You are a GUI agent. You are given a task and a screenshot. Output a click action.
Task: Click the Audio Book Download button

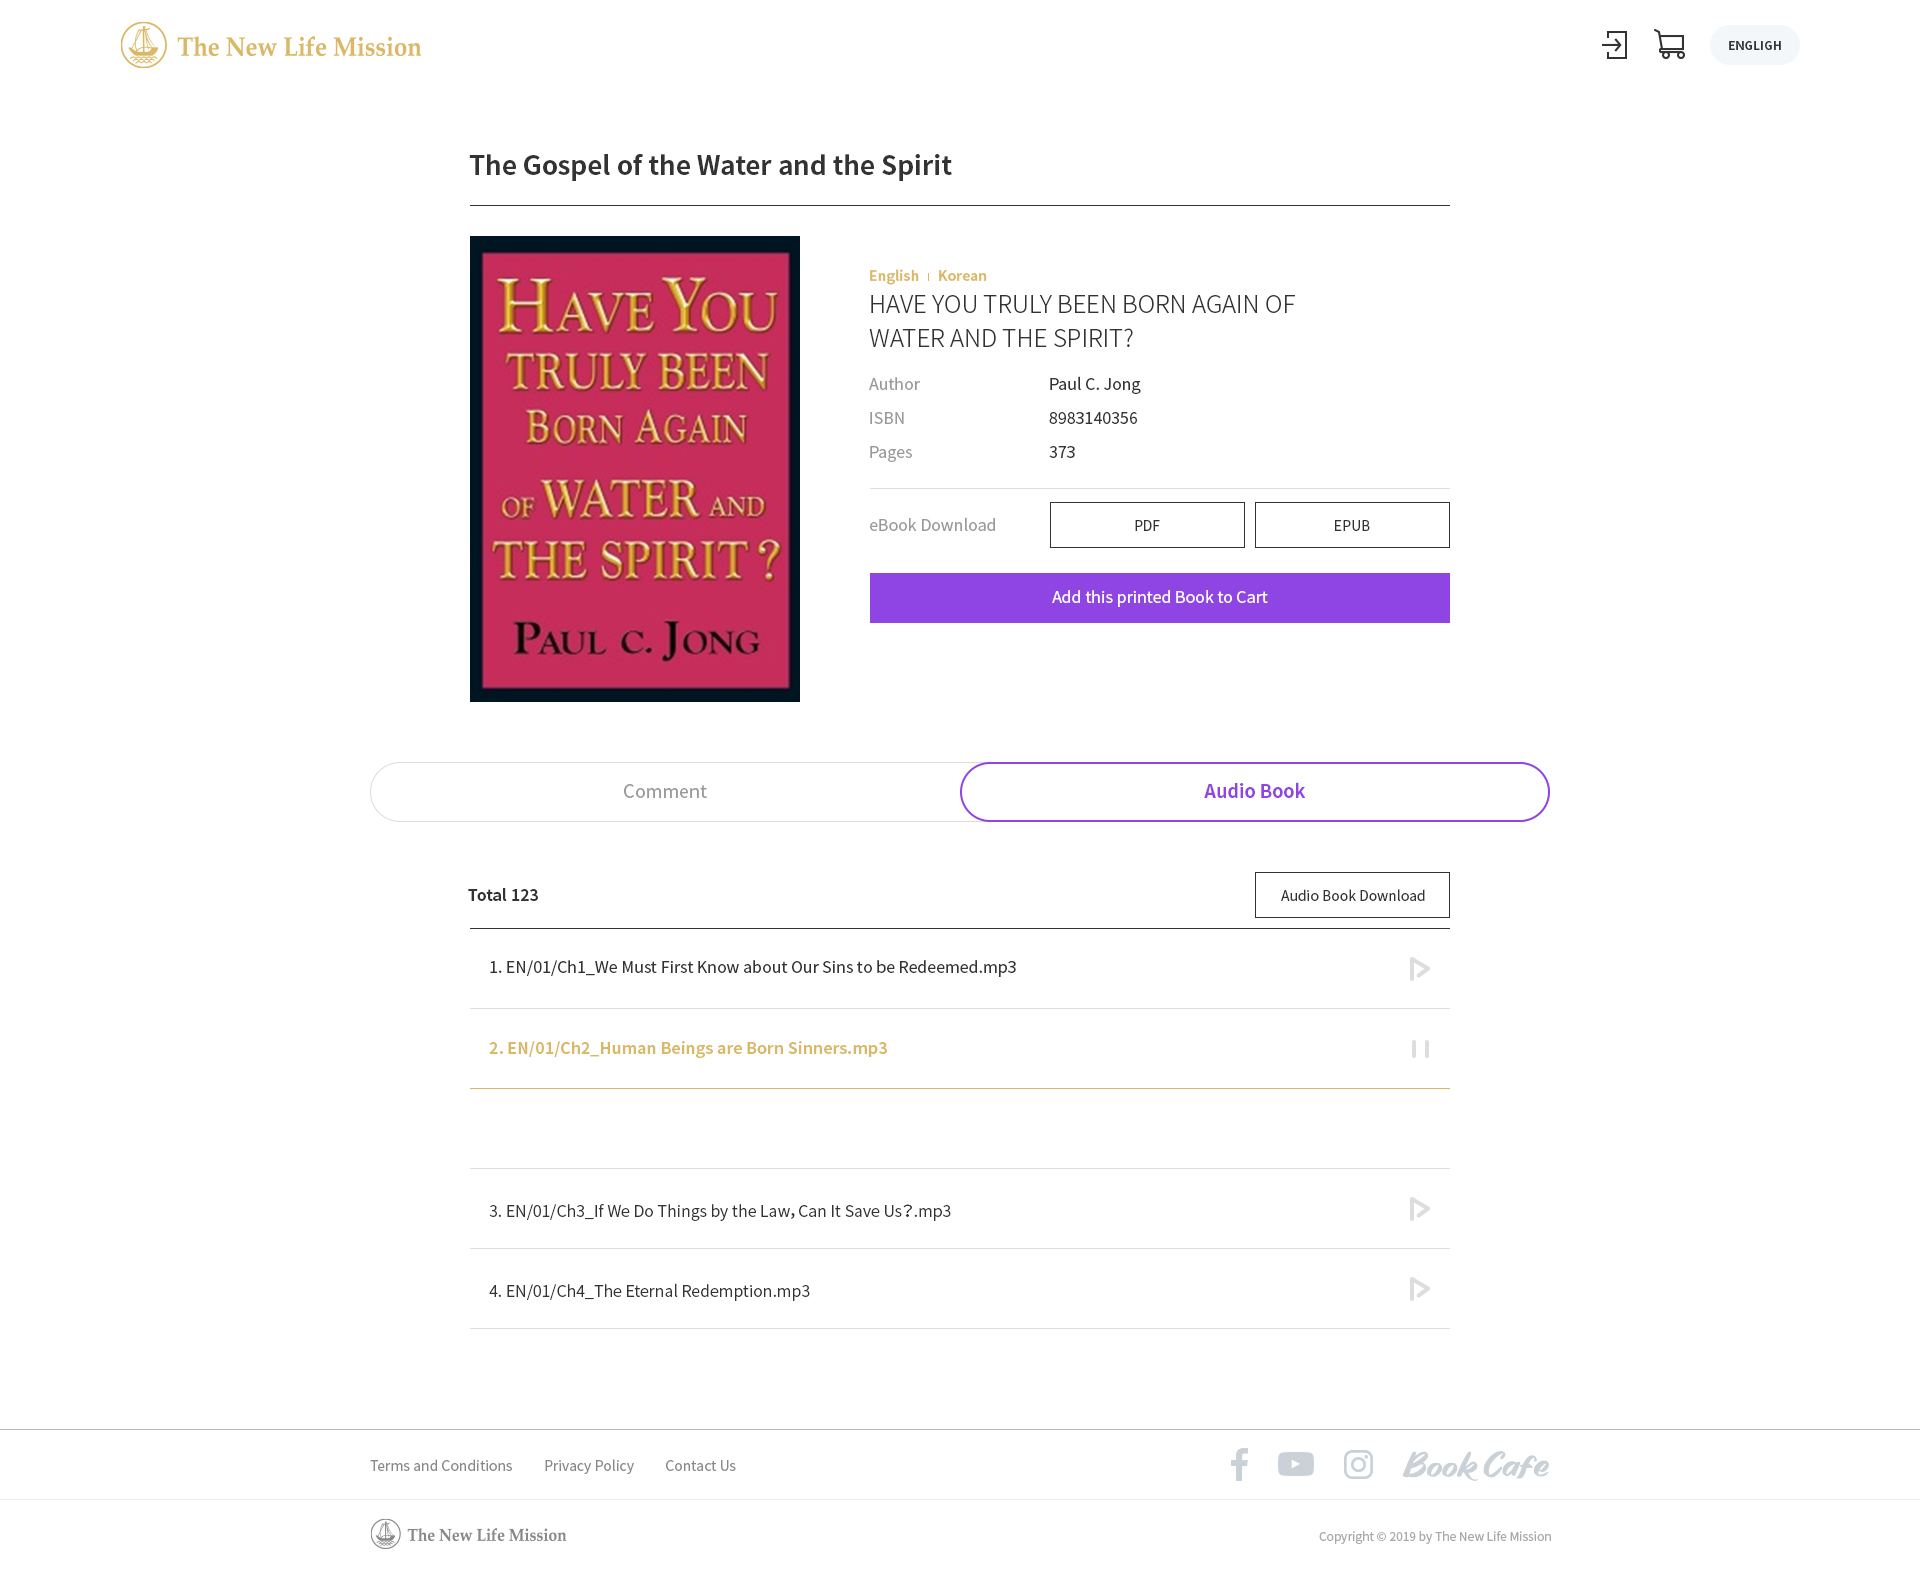[x=1352, y=895]
